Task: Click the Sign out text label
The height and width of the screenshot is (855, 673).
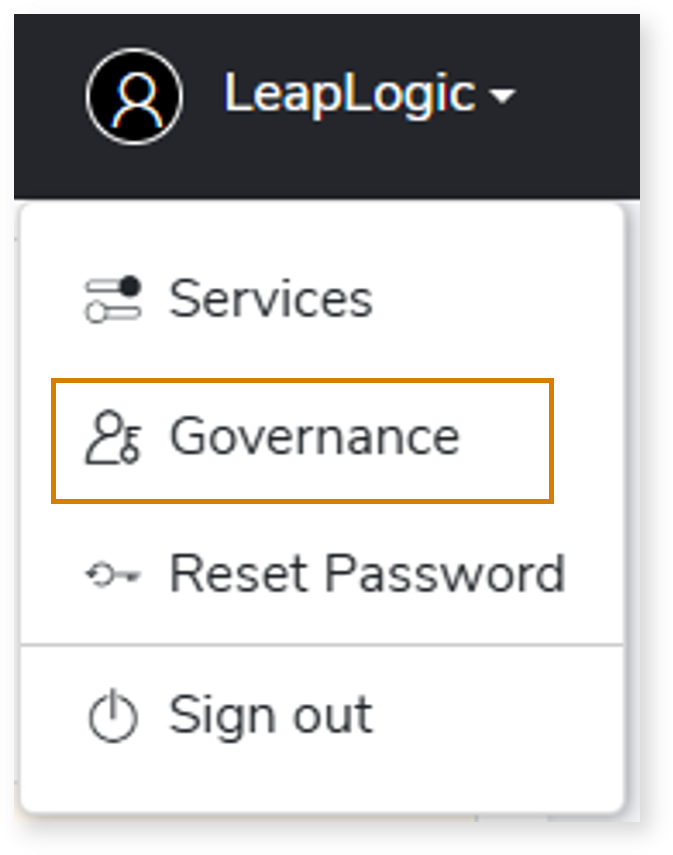Action: tap(270, 716)
